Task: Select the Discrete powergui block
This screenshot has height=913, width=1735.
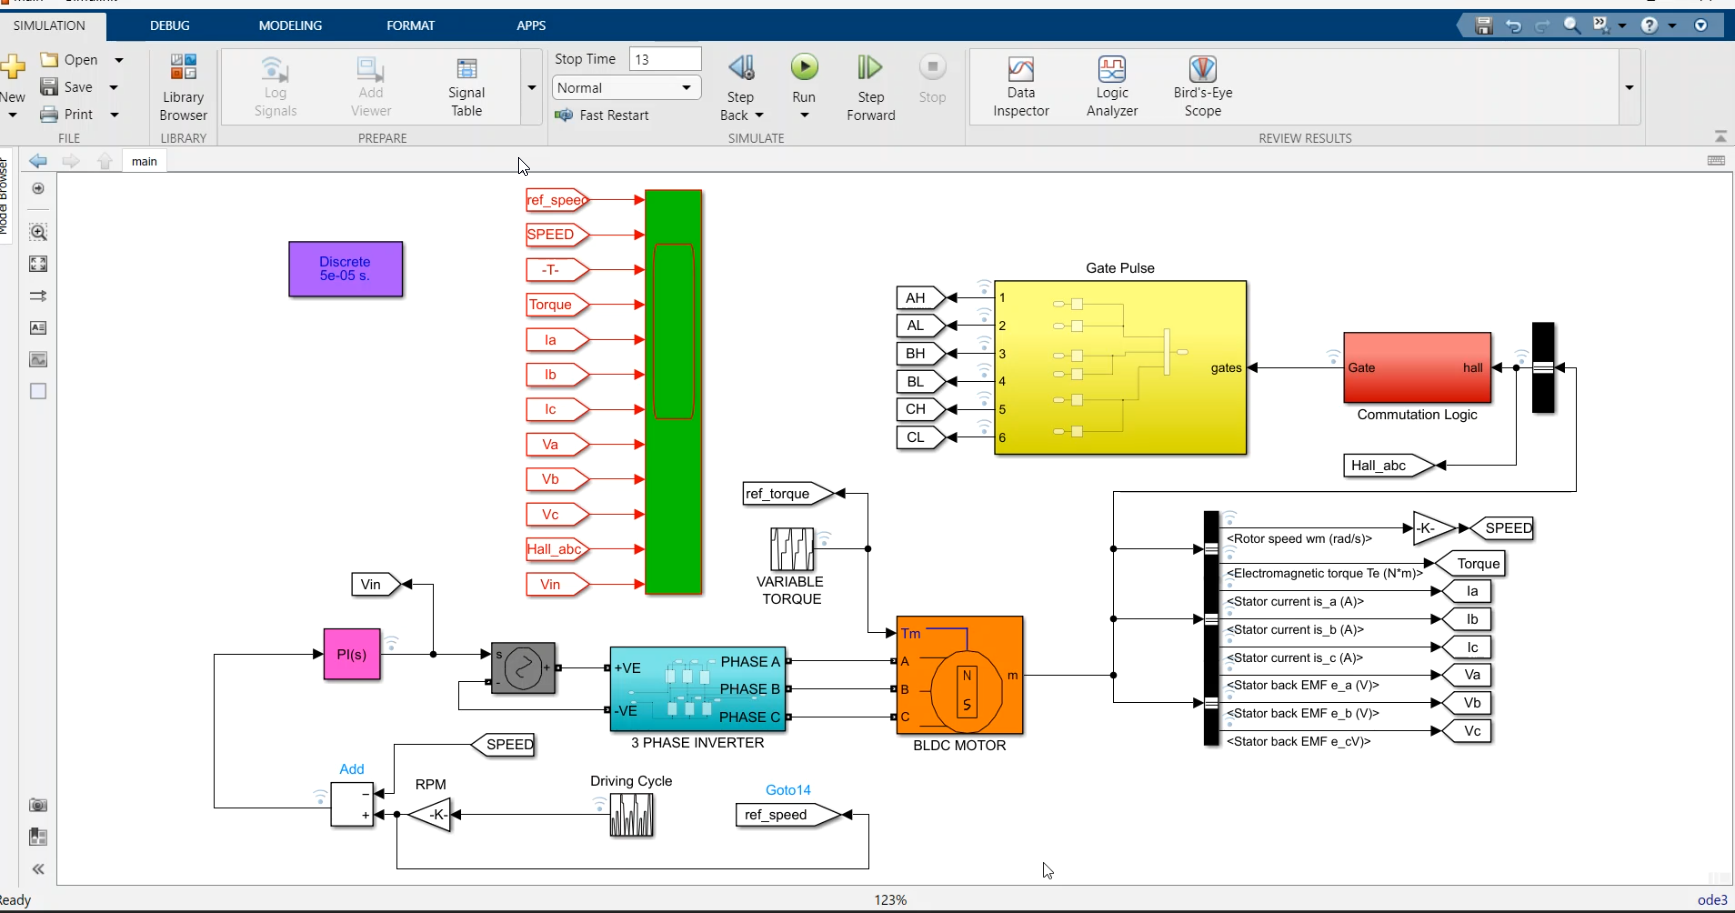Action: (x=346, y=269)
